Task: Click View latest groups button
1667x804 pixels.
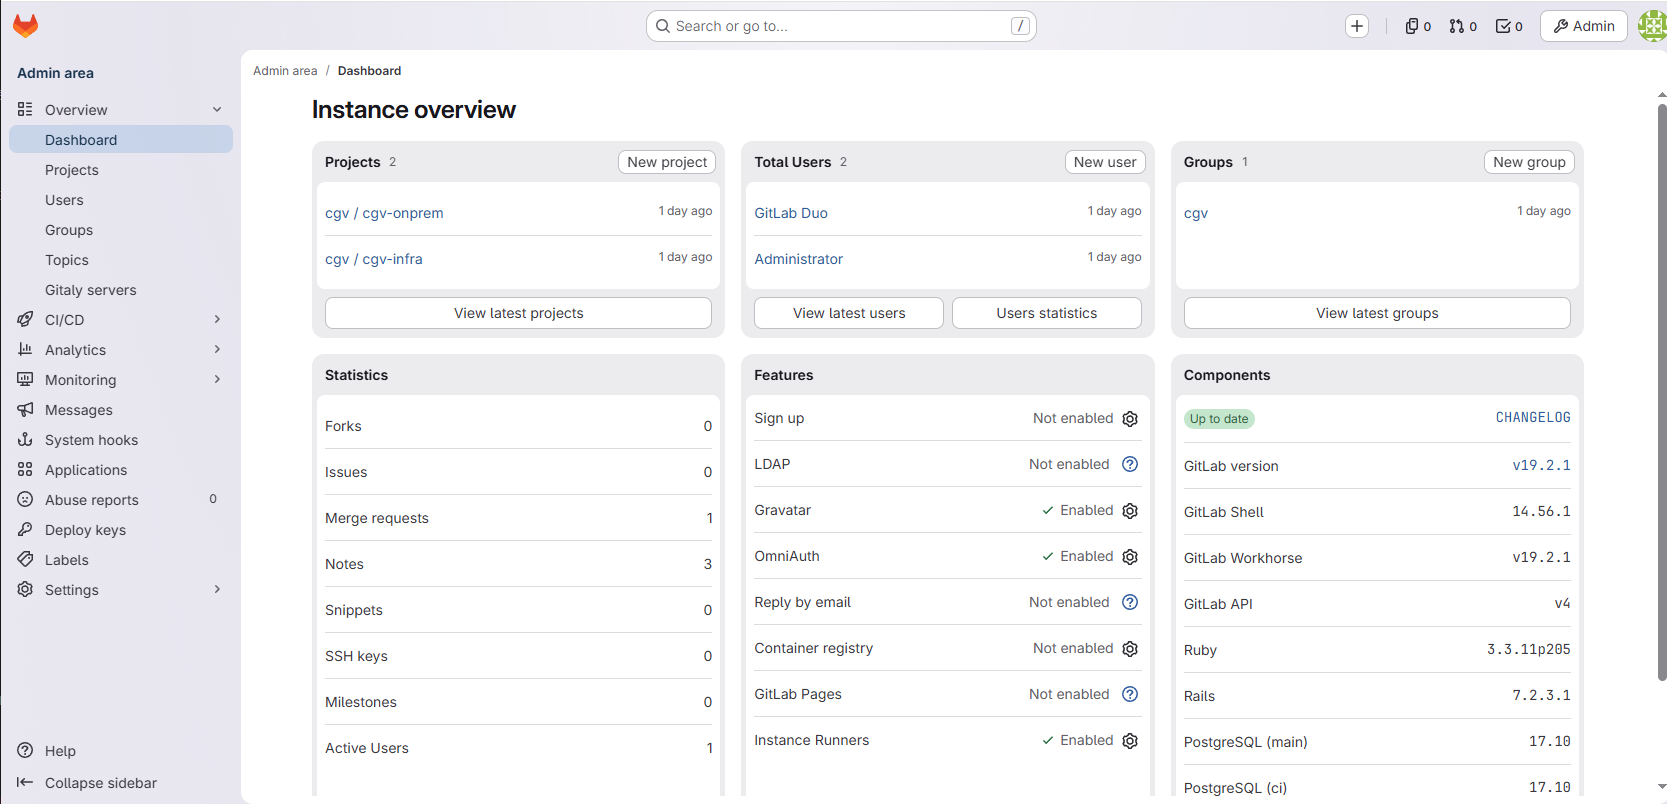Action: coord(1377,313)
